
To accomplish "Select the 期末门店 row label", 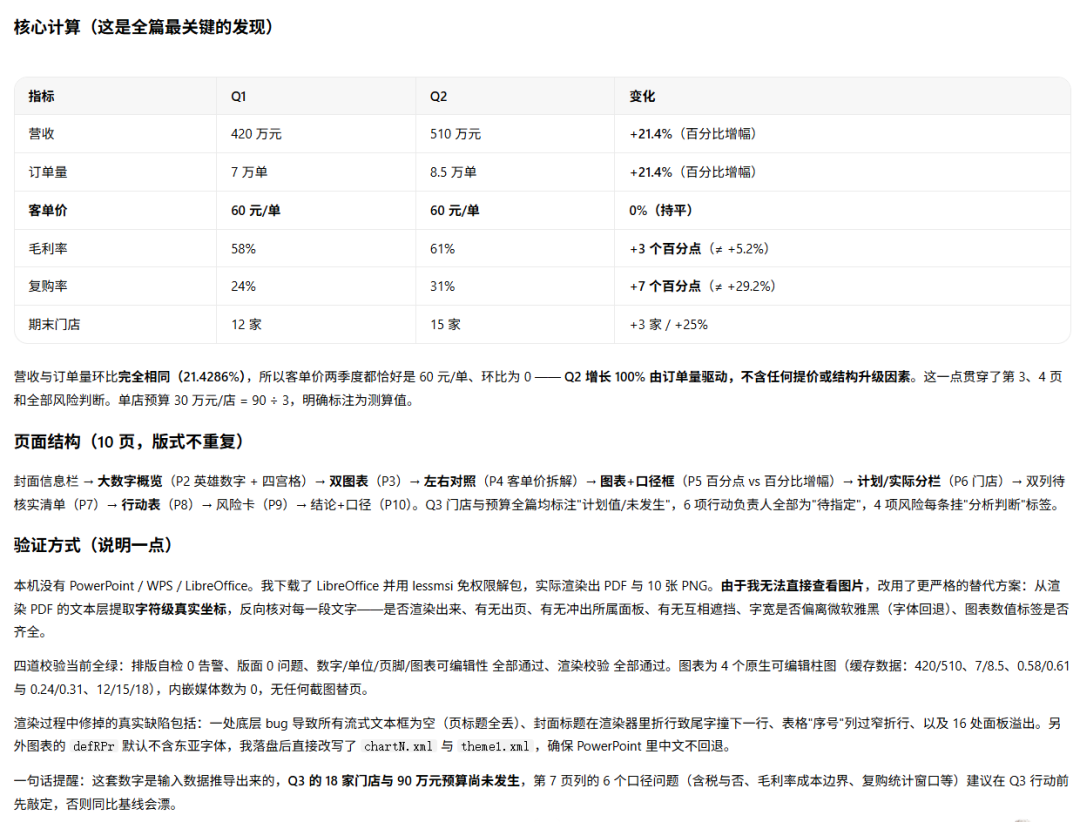I will click(54, 325).
